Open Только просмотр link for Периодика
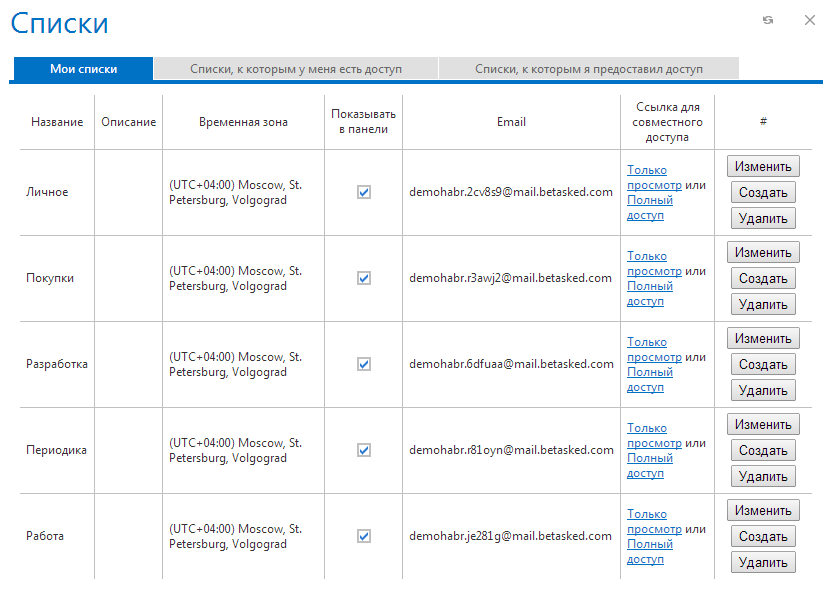The image size is (832, 589). (654, 436)
